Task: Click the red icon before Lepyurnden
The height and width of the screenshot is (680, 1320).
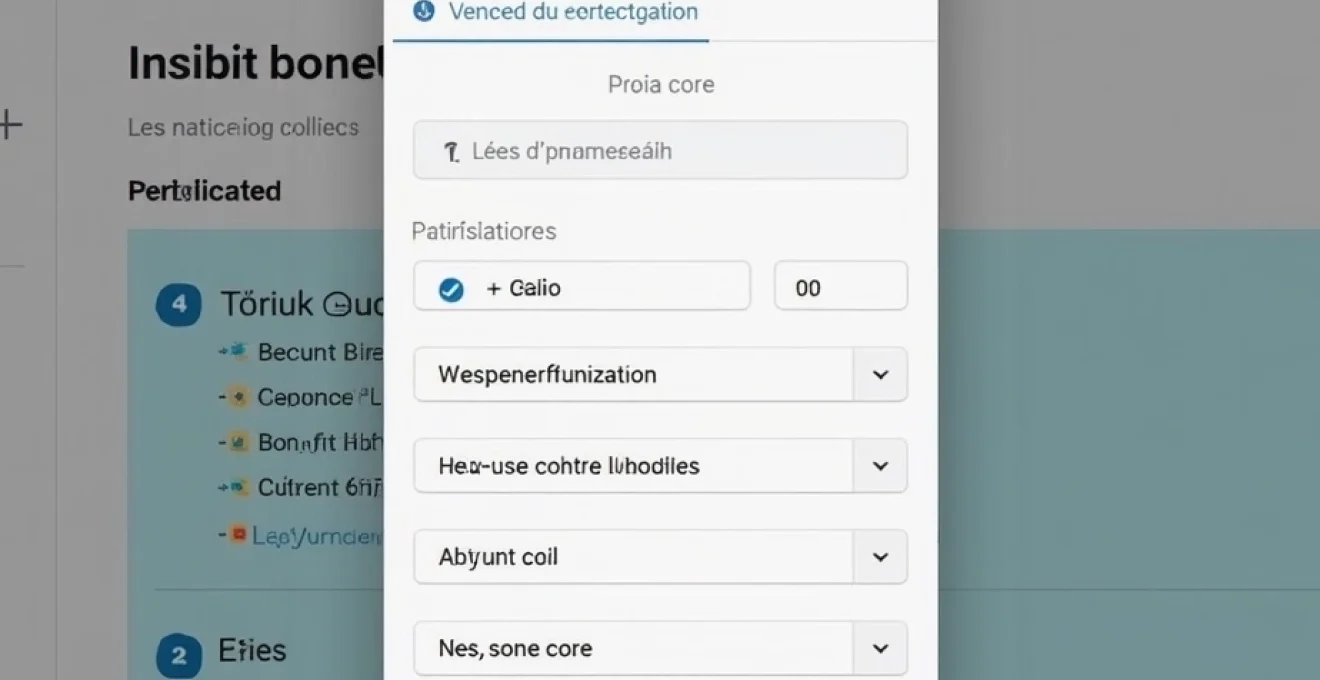Action: tap(237, 535)
